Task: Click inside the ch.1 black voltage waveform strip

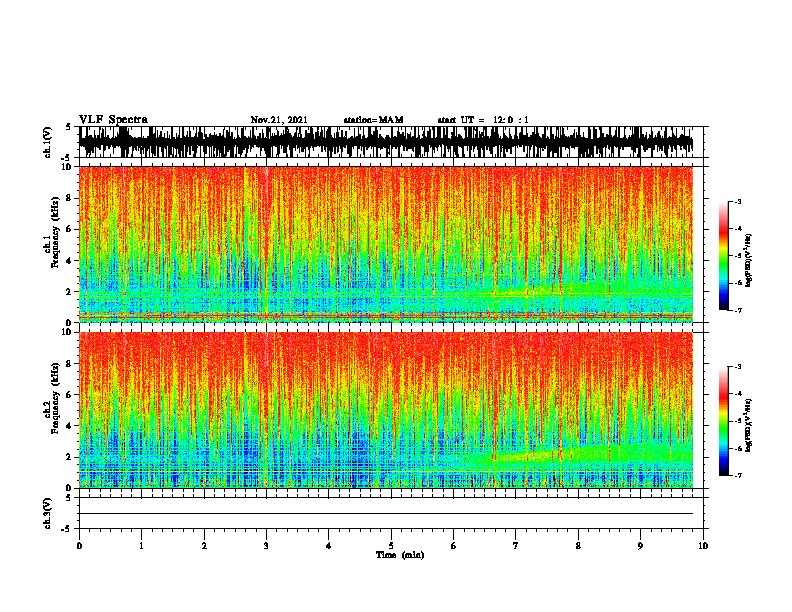Action: click(386, 142)
